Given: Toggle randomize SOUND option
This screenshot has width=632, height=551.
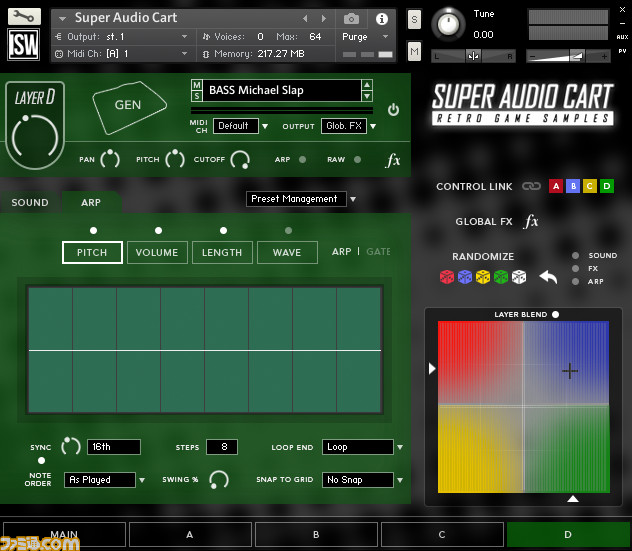Looking at the screenshot, I should (576, 256).
